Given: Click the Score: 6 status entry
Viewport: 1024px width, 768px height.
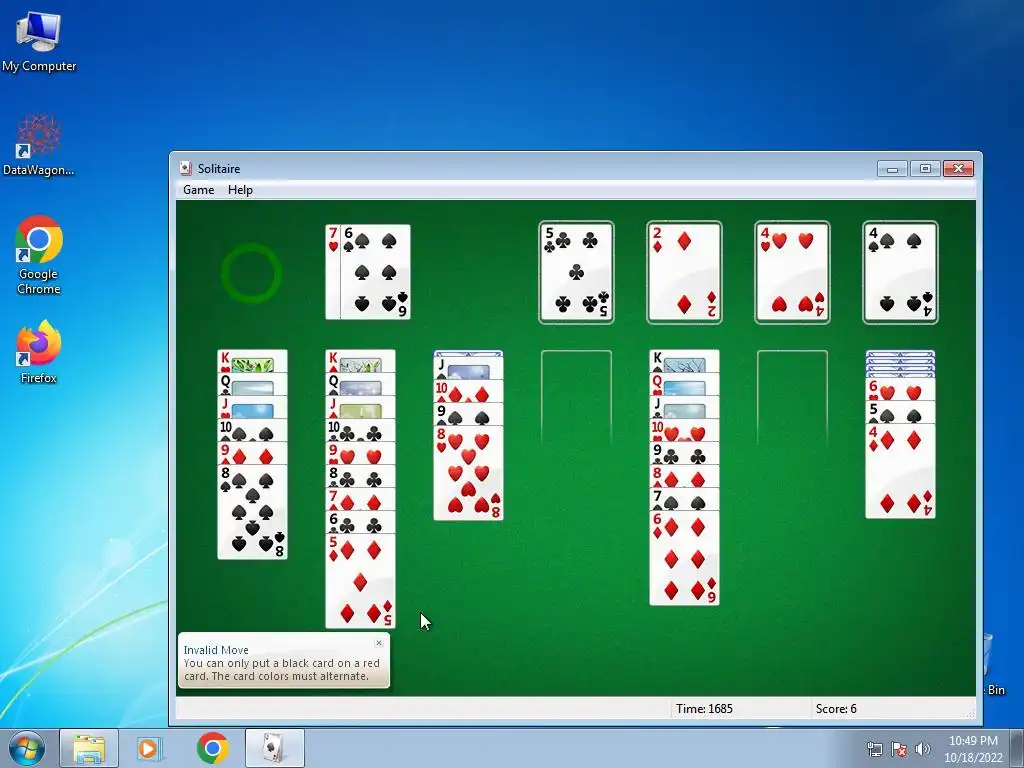Looking at the screenshot, I should pos(835,709).
